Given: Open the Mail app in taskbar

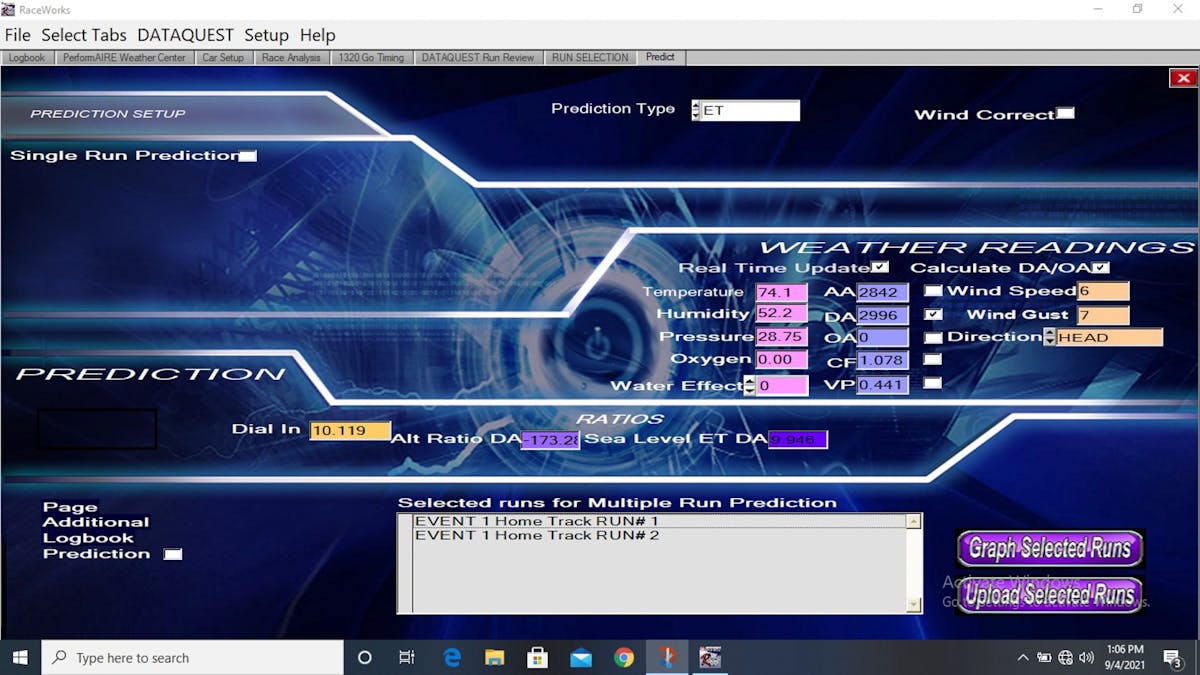Looking at the screenshot, I should click(x=580, y=657).
